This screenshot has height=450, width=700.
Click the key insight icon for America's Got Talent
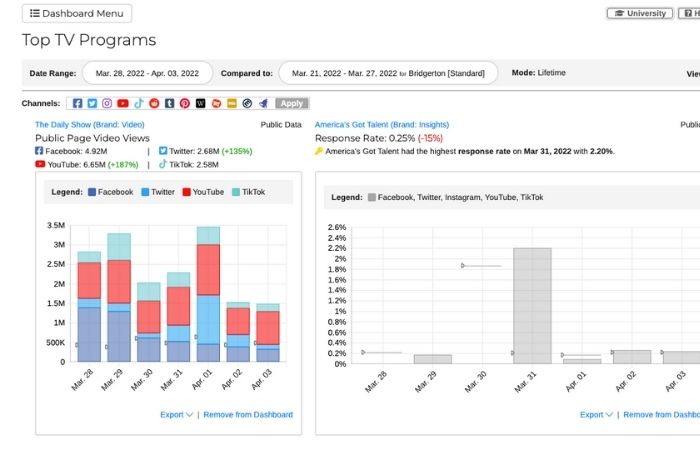[319, 151]
